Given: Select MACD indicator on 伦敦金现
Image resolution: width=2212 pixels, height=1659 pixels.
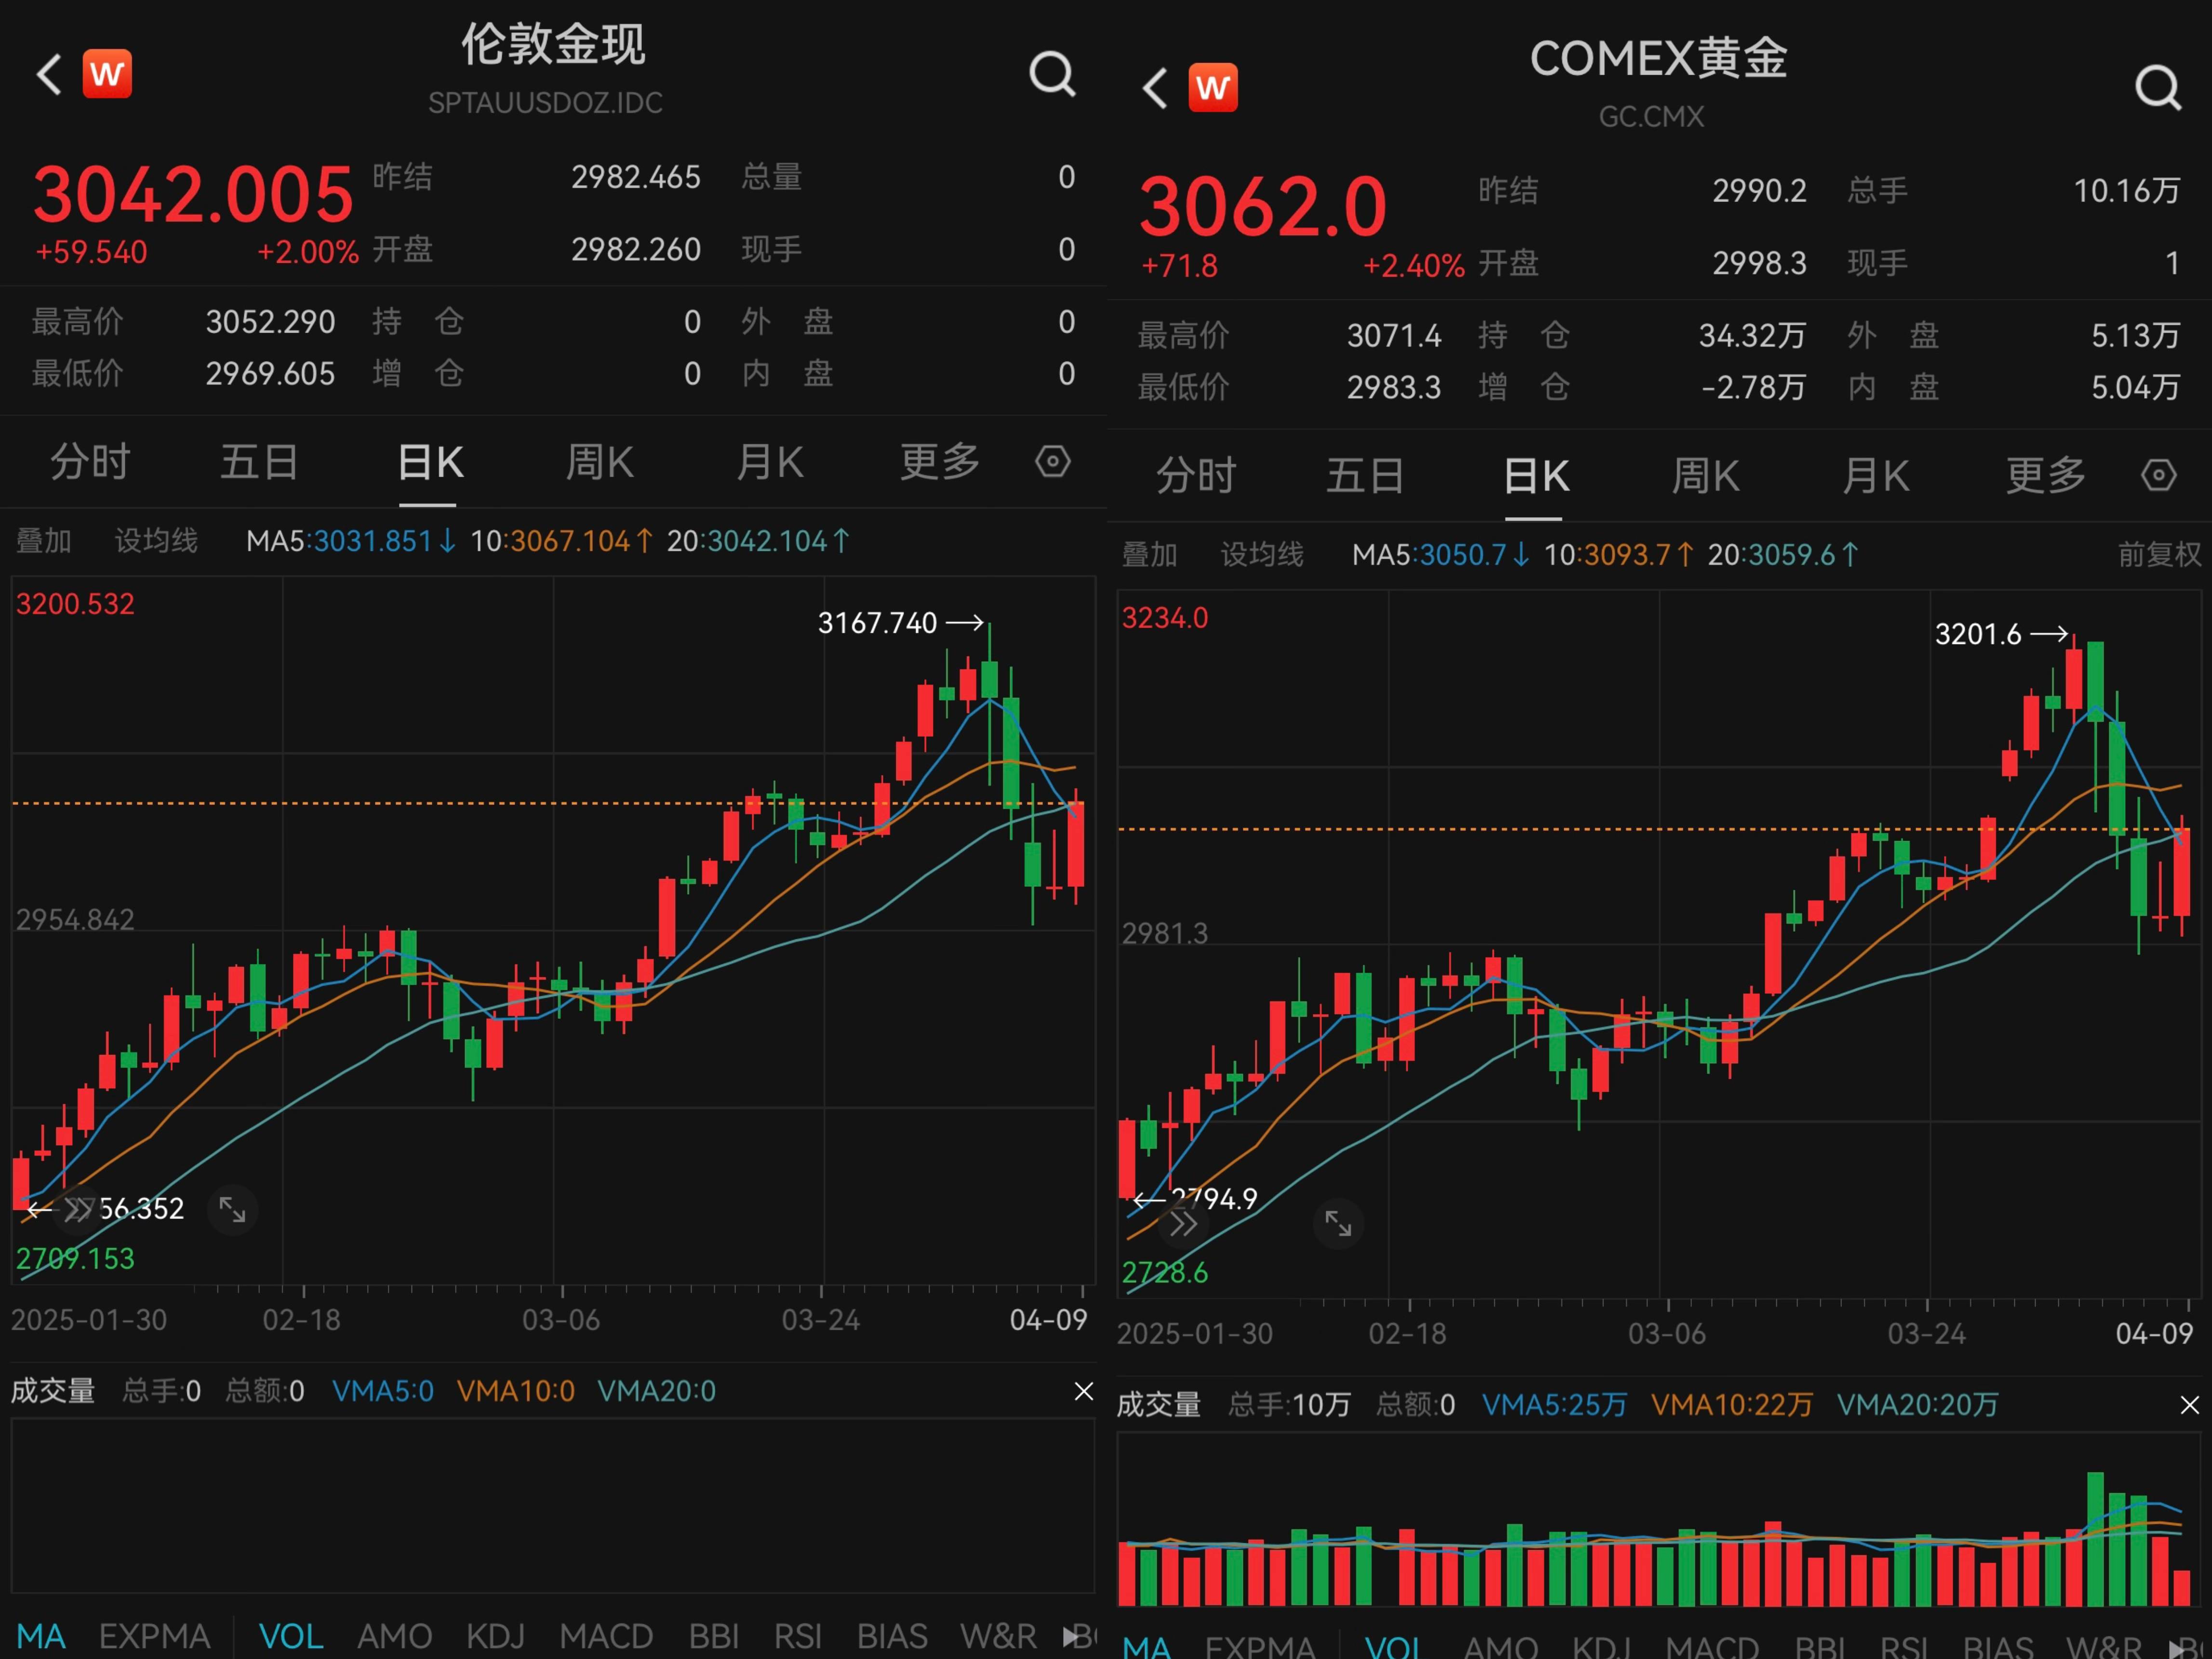Looking at the screenshot, I should 606,1636.
